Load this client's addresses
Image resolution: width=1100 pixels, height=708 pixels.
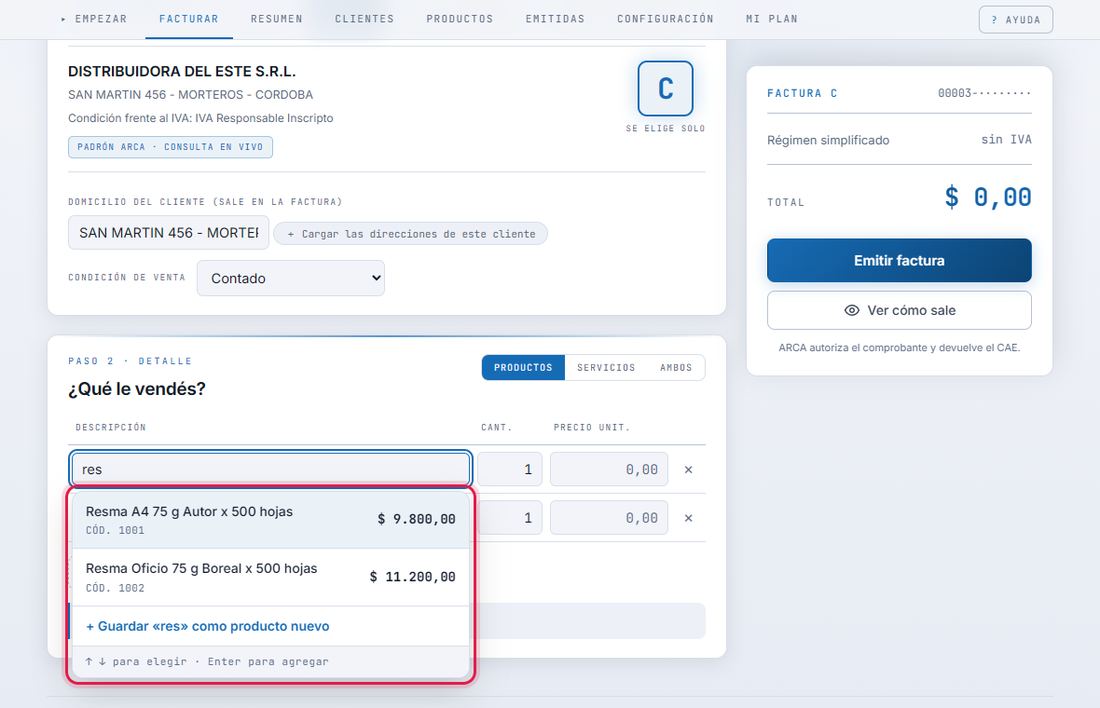pos(410,234)
